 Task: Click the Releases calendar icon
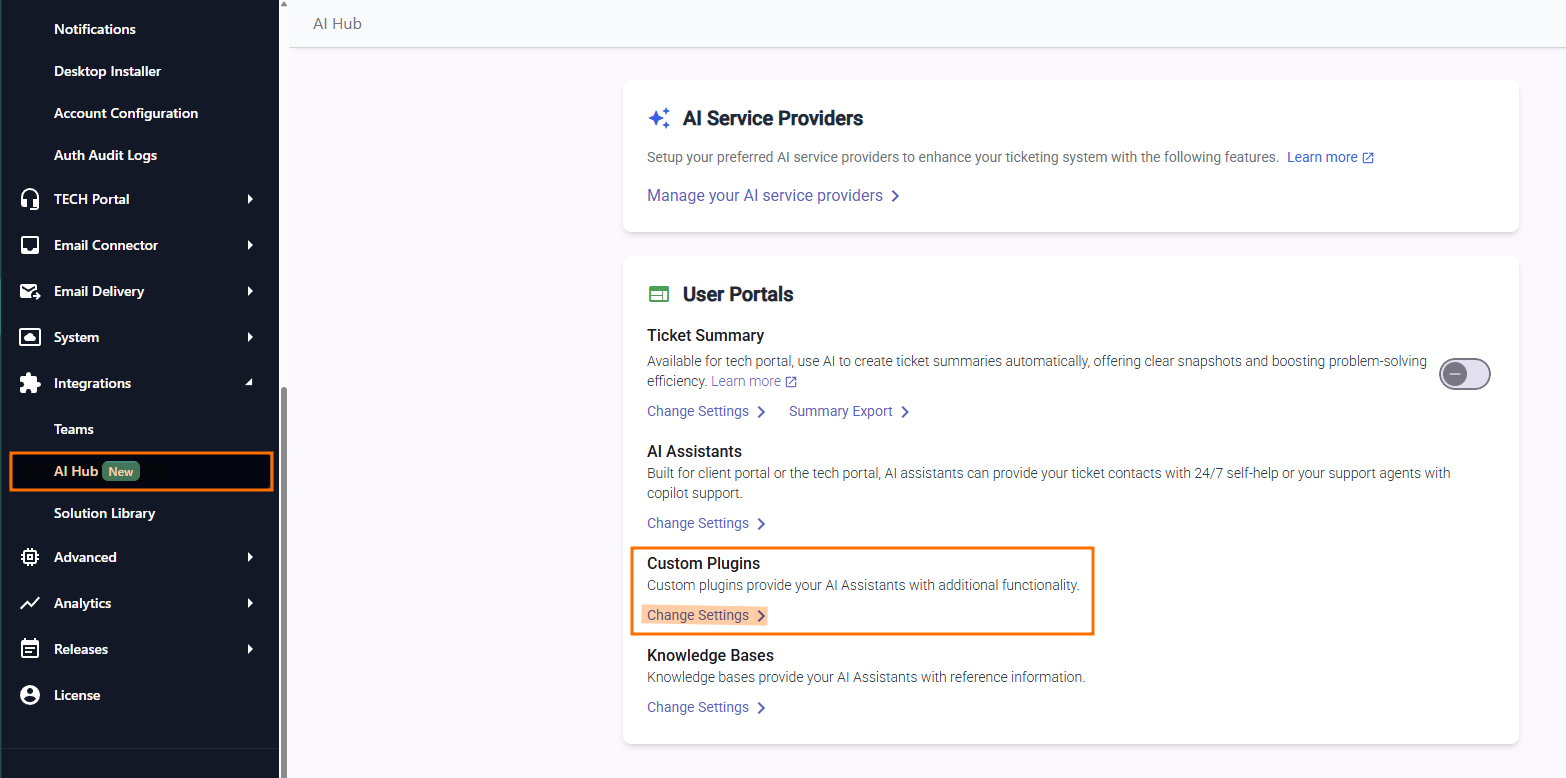30,649
